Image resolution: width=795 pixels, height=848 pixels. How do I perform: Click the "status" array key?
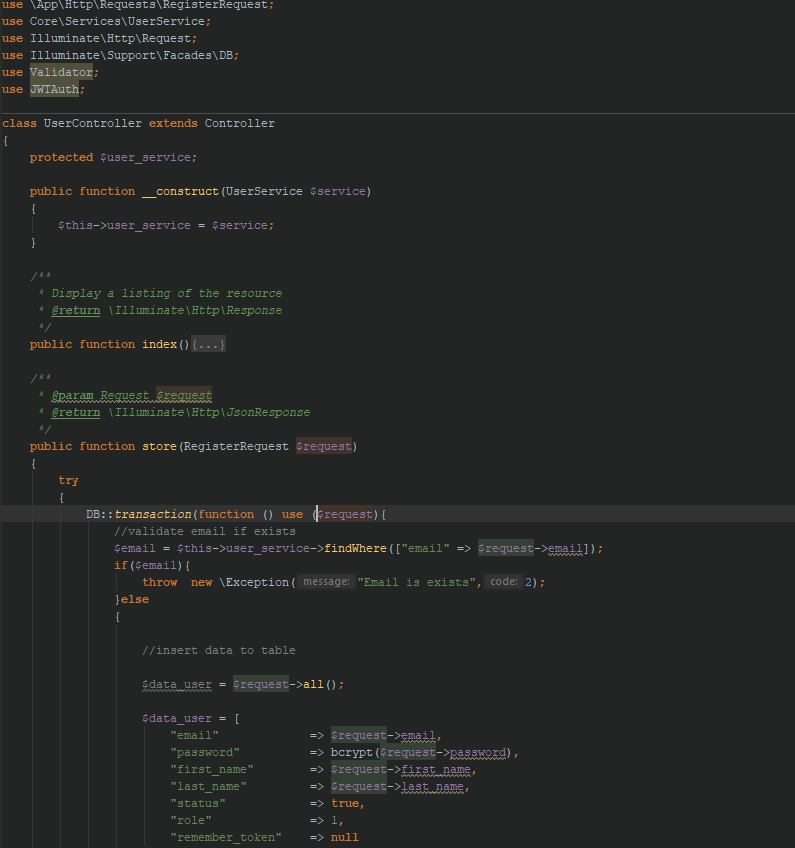click(198, 804)
